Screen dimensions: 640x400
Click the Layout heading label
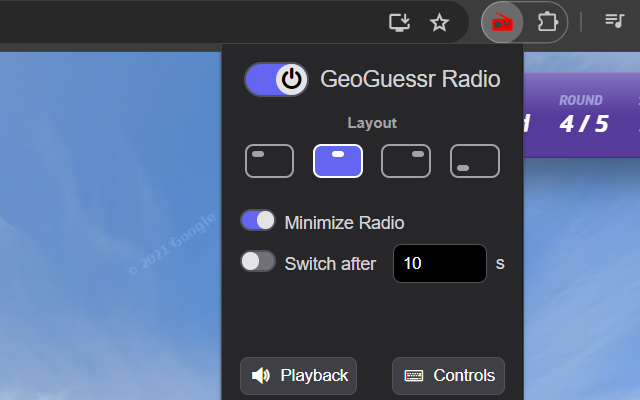pyautogui.click(x=372, y=123)
